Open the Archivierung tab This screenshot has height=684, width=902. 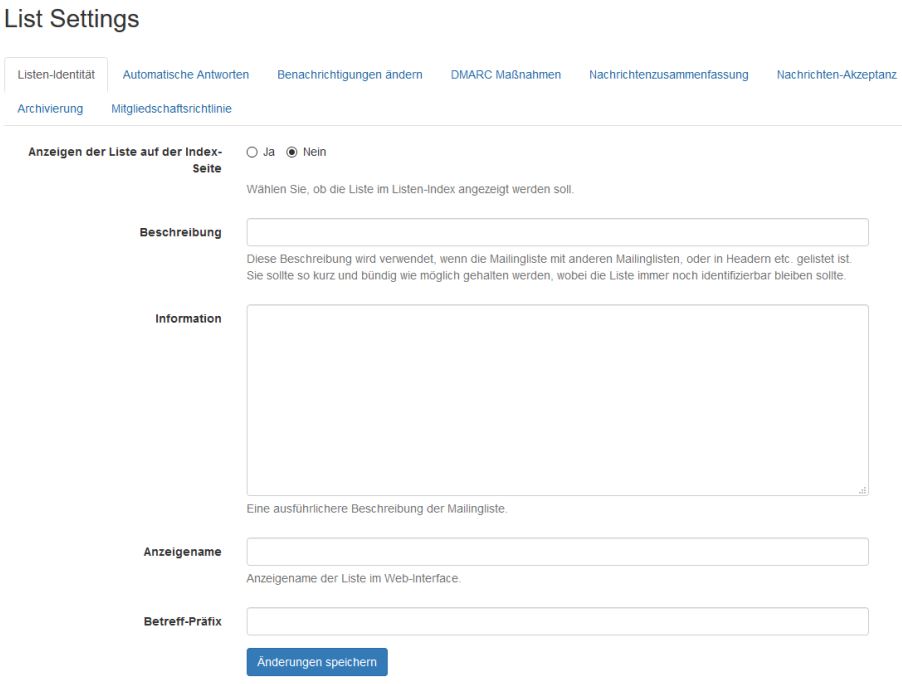(x=50, y=108)
